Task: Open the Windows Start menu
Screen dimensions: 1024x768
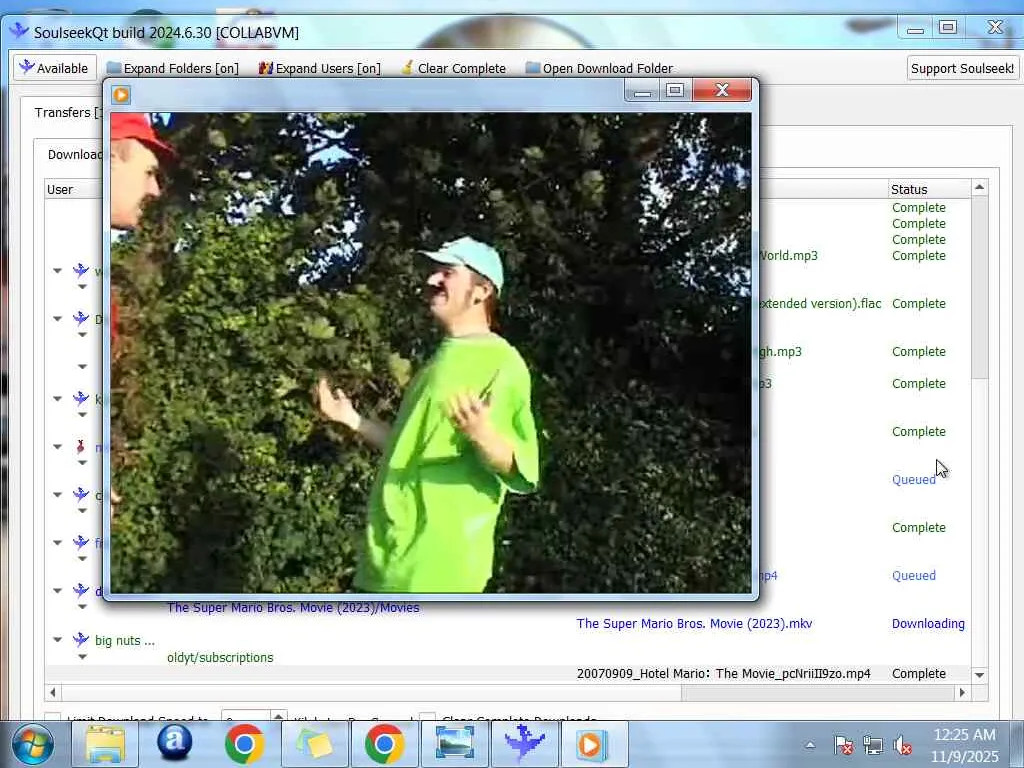Action: [x=32, y=744]
